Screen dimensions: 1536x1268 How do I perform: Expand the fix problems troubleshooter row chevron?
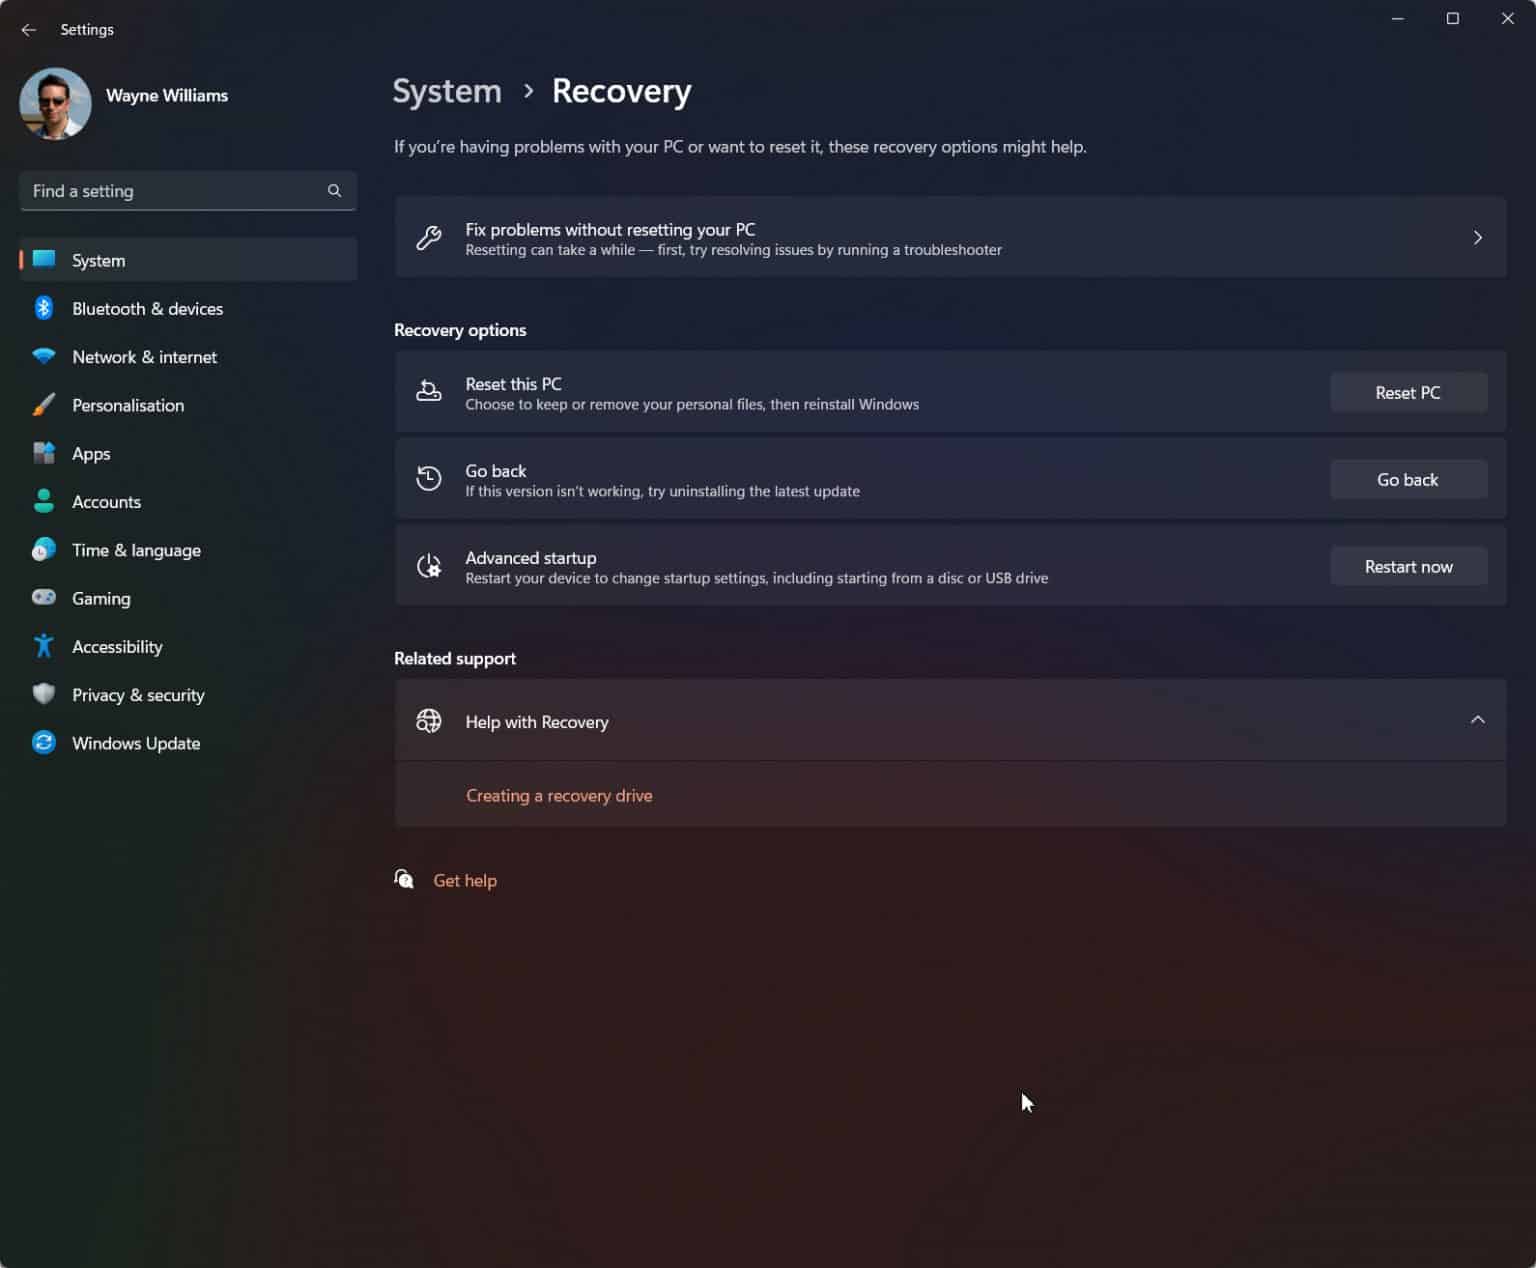[x=1477, y=237]
